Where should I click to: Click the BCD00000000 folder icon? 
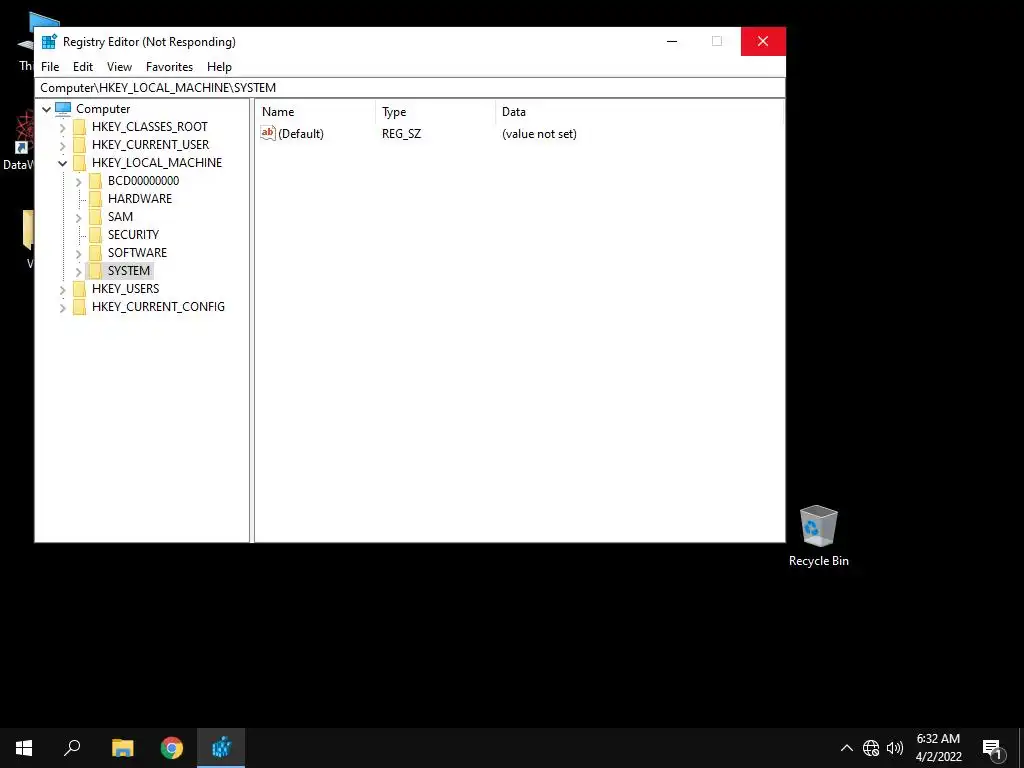[95, 181]
